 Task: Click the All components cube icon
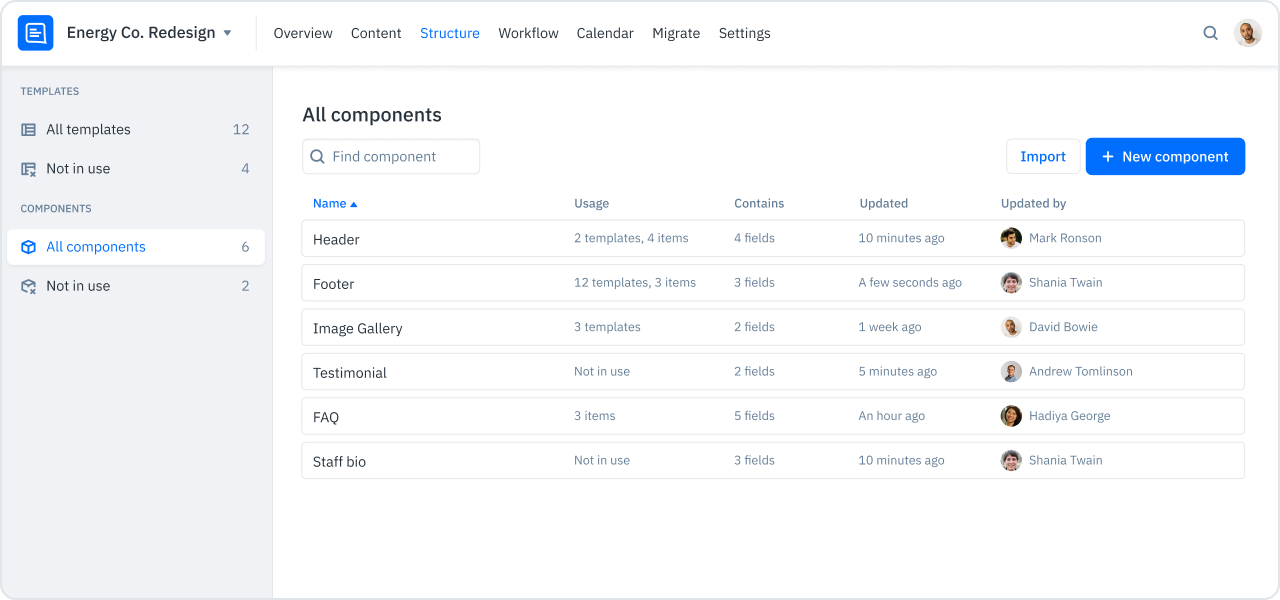[x=29, y=247]
